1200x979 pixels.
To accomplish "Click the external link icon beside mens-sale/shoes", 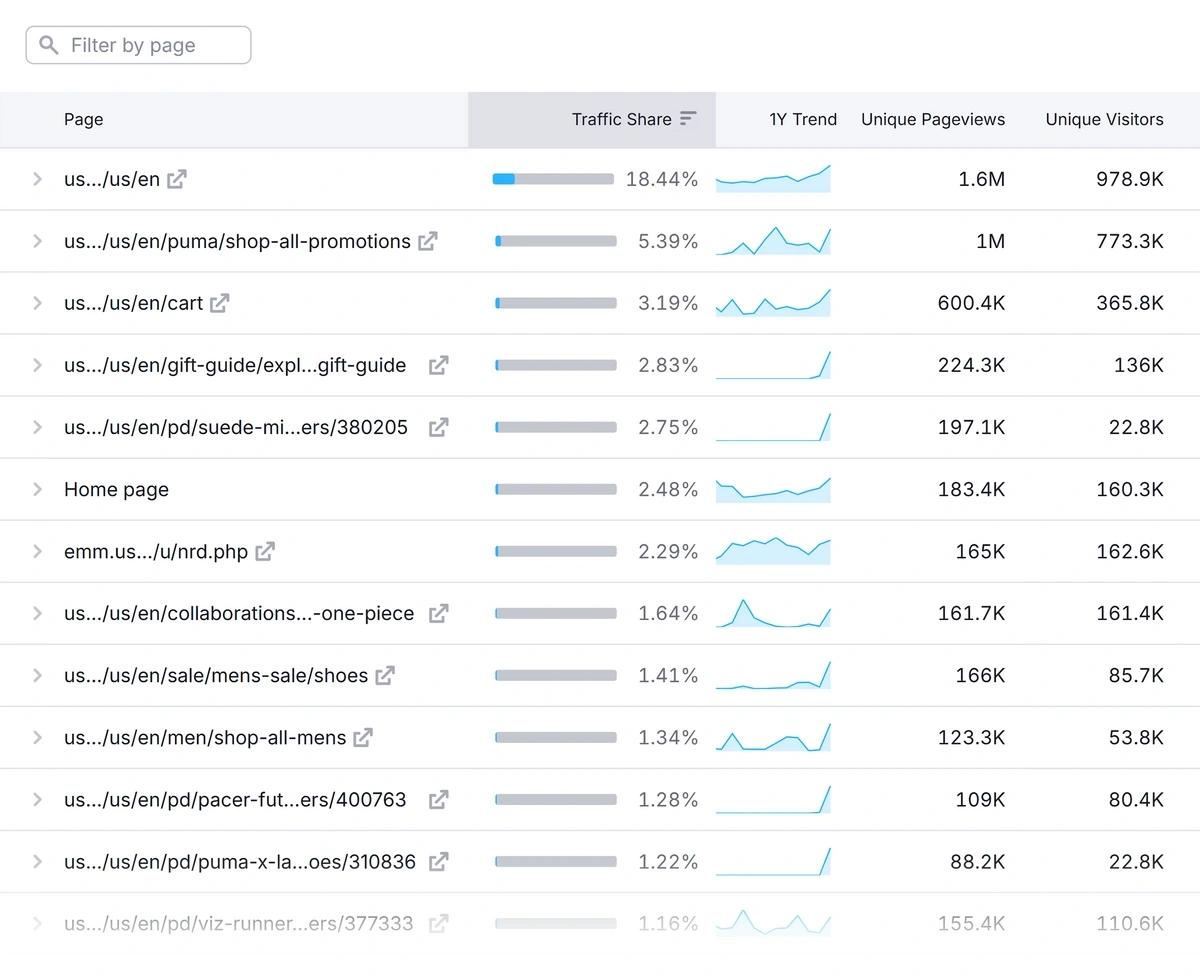I will coord(384,675).
